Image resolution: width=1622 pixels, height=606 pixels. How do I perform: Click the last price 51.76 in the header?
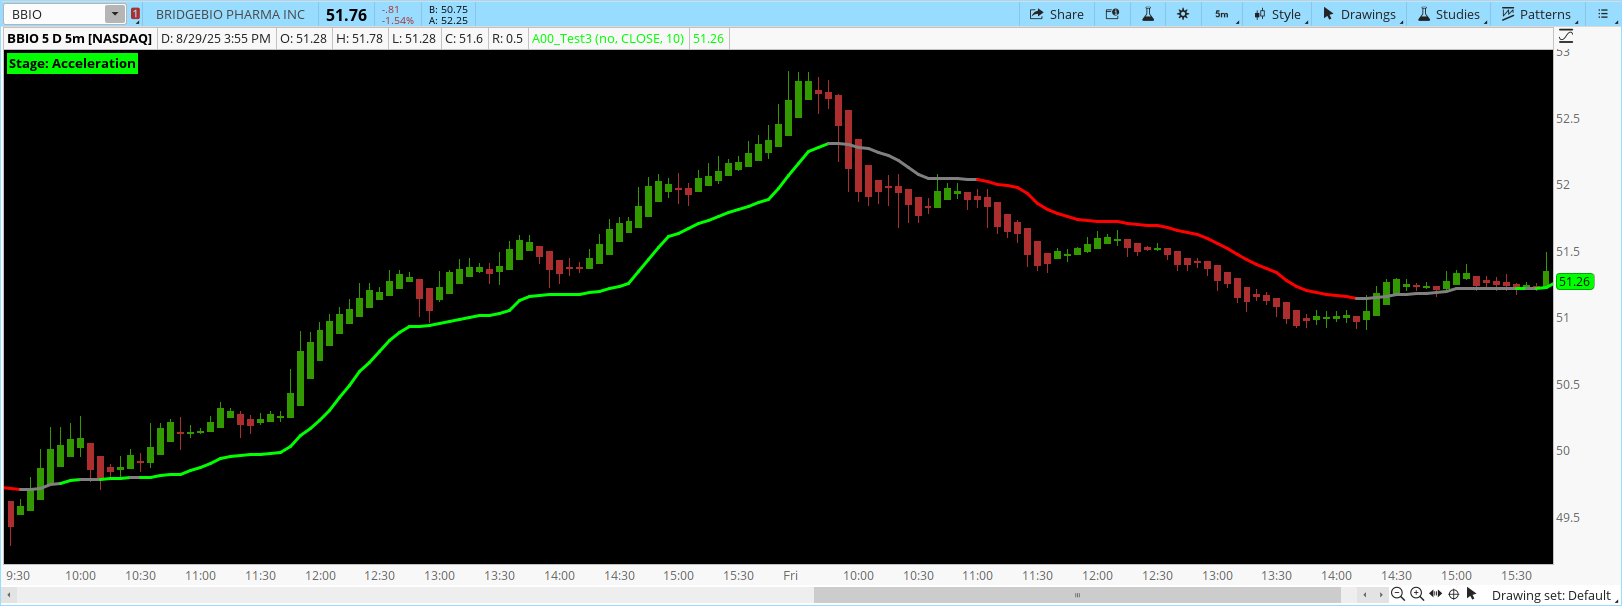pos(346,15)
